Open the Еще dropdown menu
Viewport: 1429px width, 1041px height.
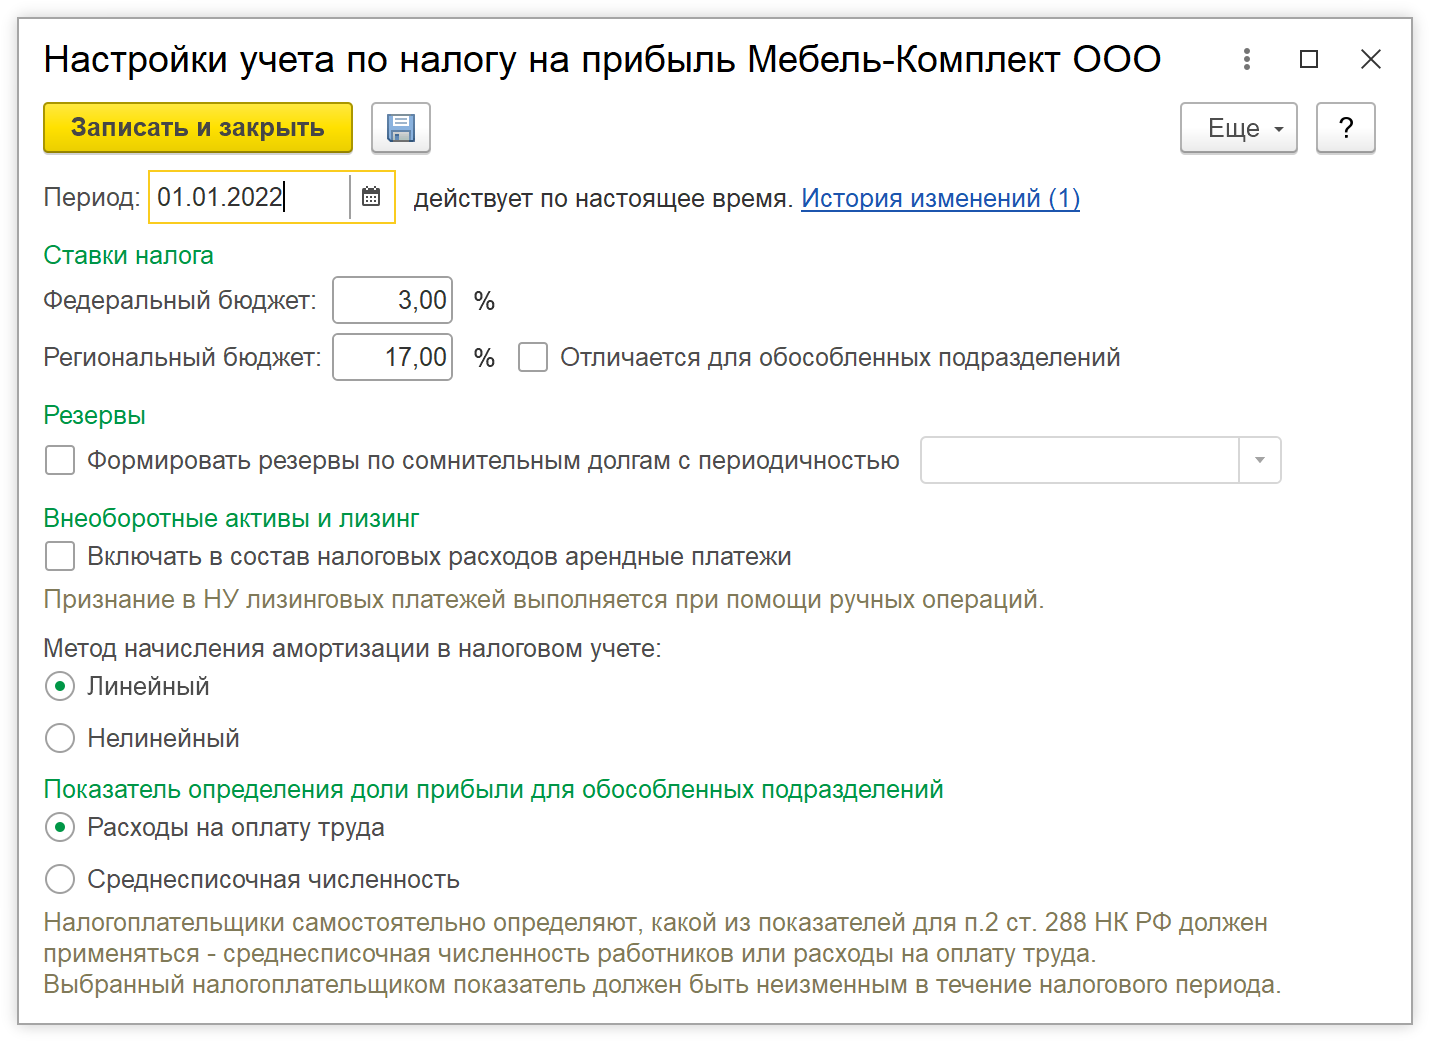(1238, 128)
